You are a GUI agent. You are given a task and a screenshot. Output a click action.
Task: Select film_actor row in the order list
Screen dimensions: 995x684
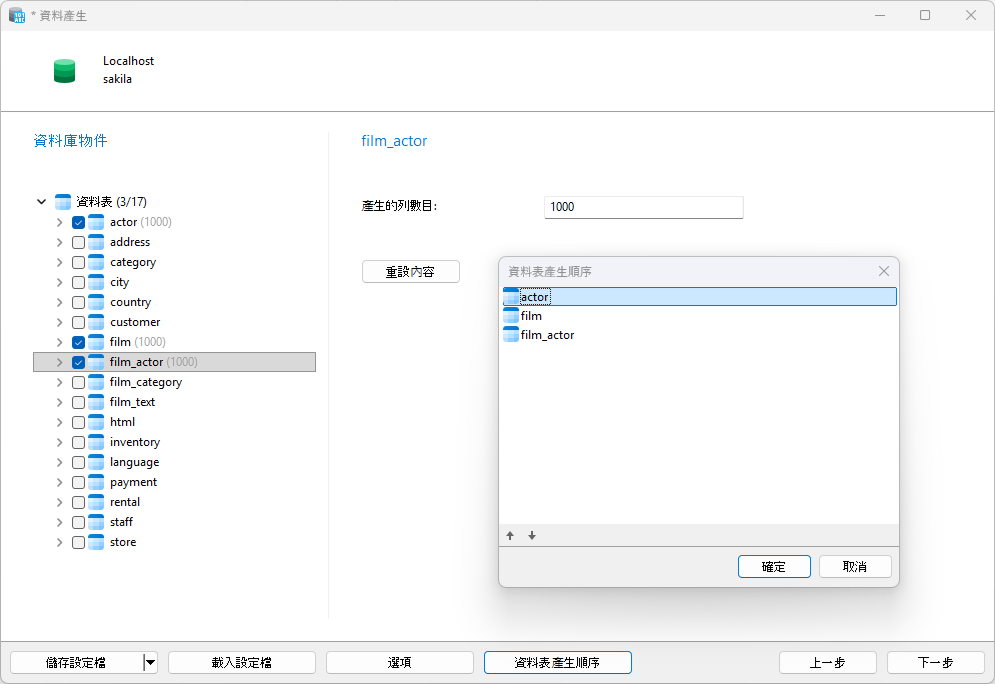699,334
